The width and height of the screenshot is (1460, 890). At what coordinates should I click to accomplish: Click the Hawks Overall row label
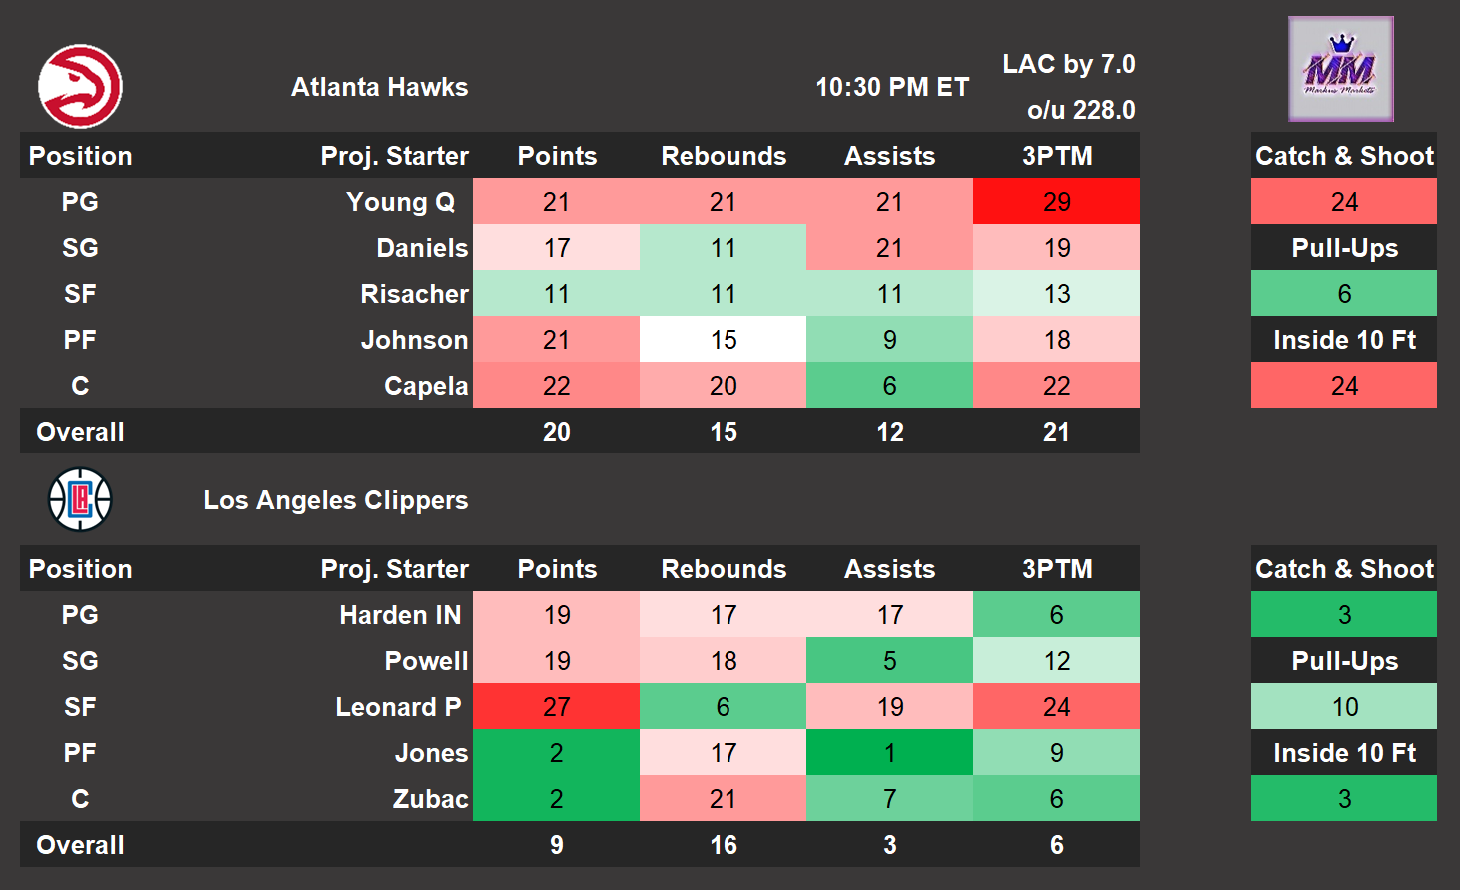point(80,432)
